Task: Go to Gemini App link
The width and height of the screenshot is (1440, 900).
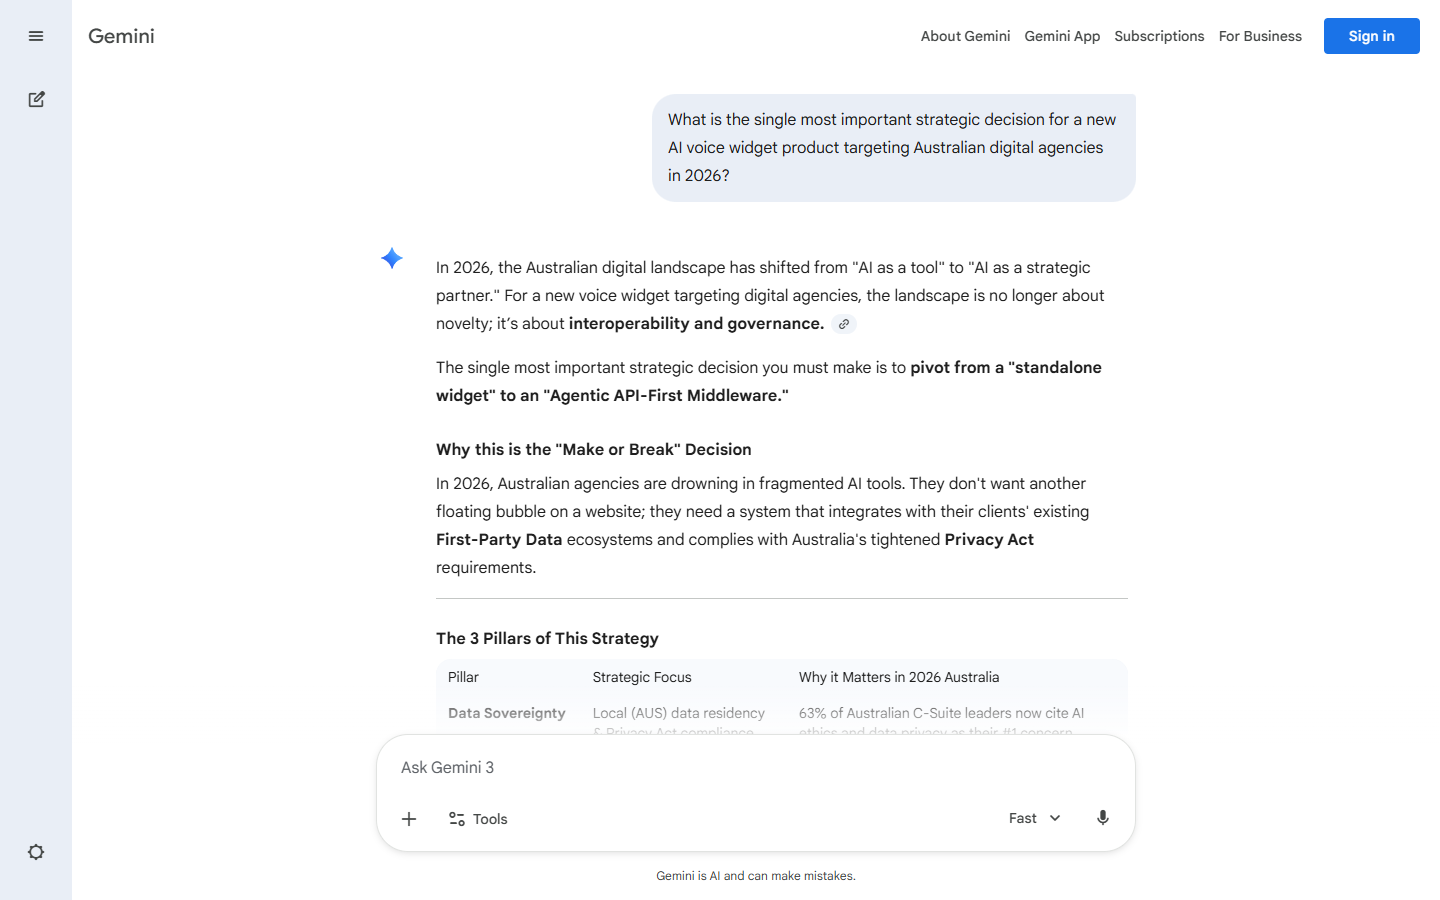Action: pyautogui.click(x=1062, y=36)
